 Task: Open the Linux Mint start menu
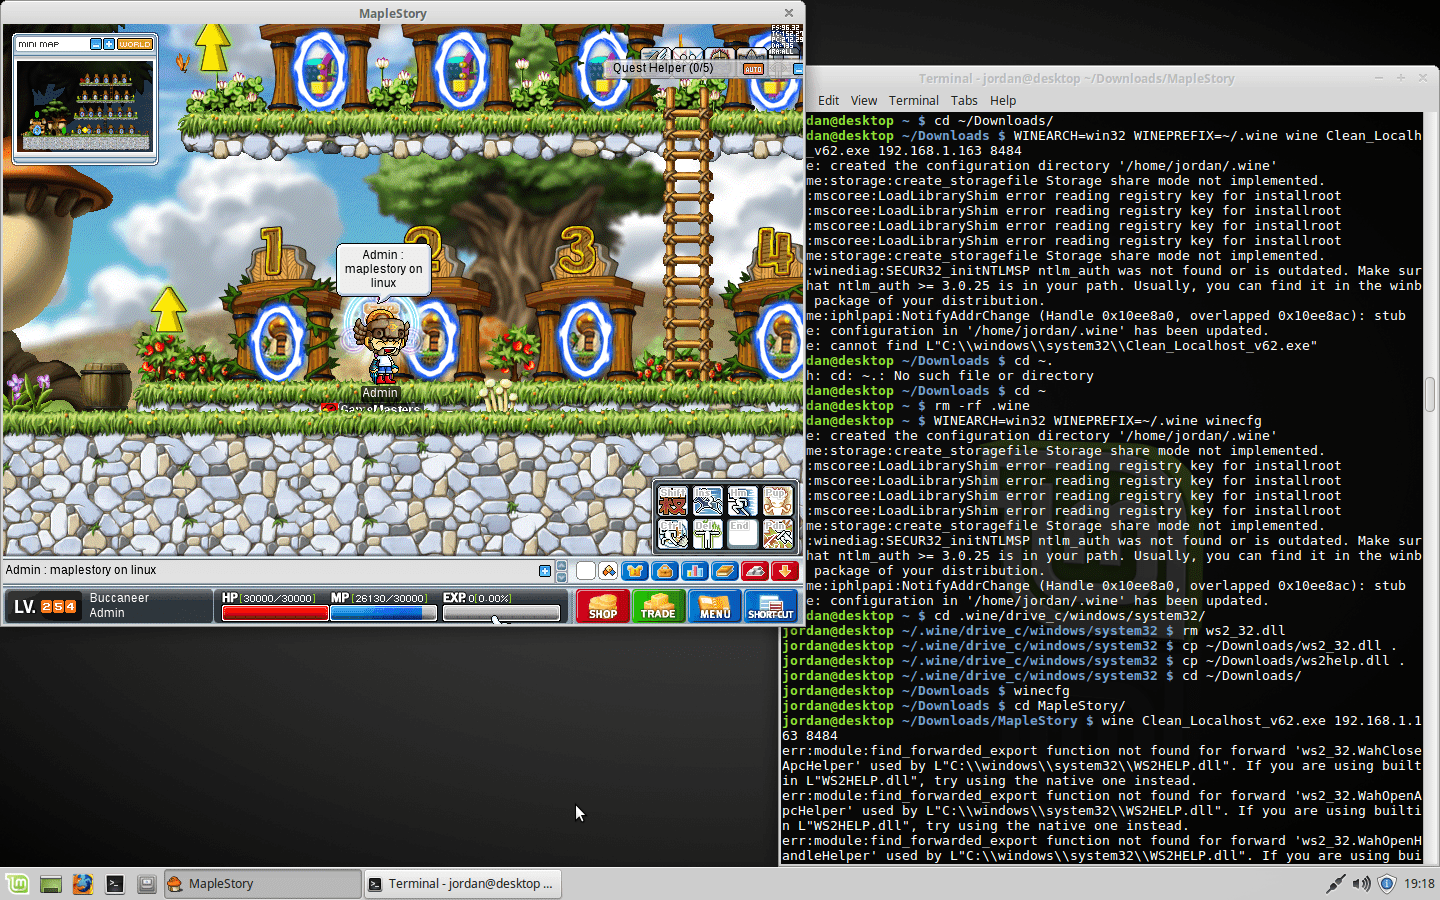click(17, 884)
